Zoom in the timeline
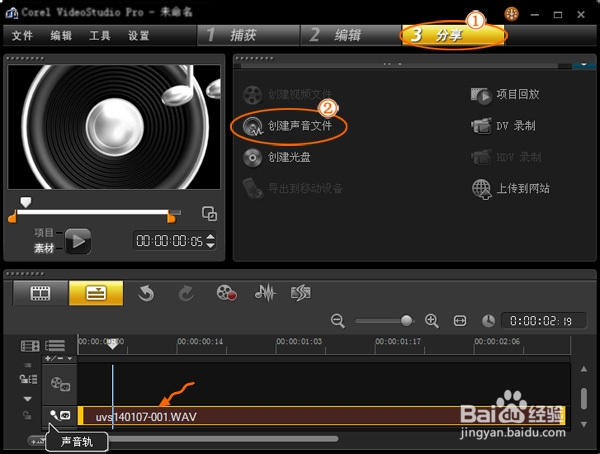 point(432,321)
